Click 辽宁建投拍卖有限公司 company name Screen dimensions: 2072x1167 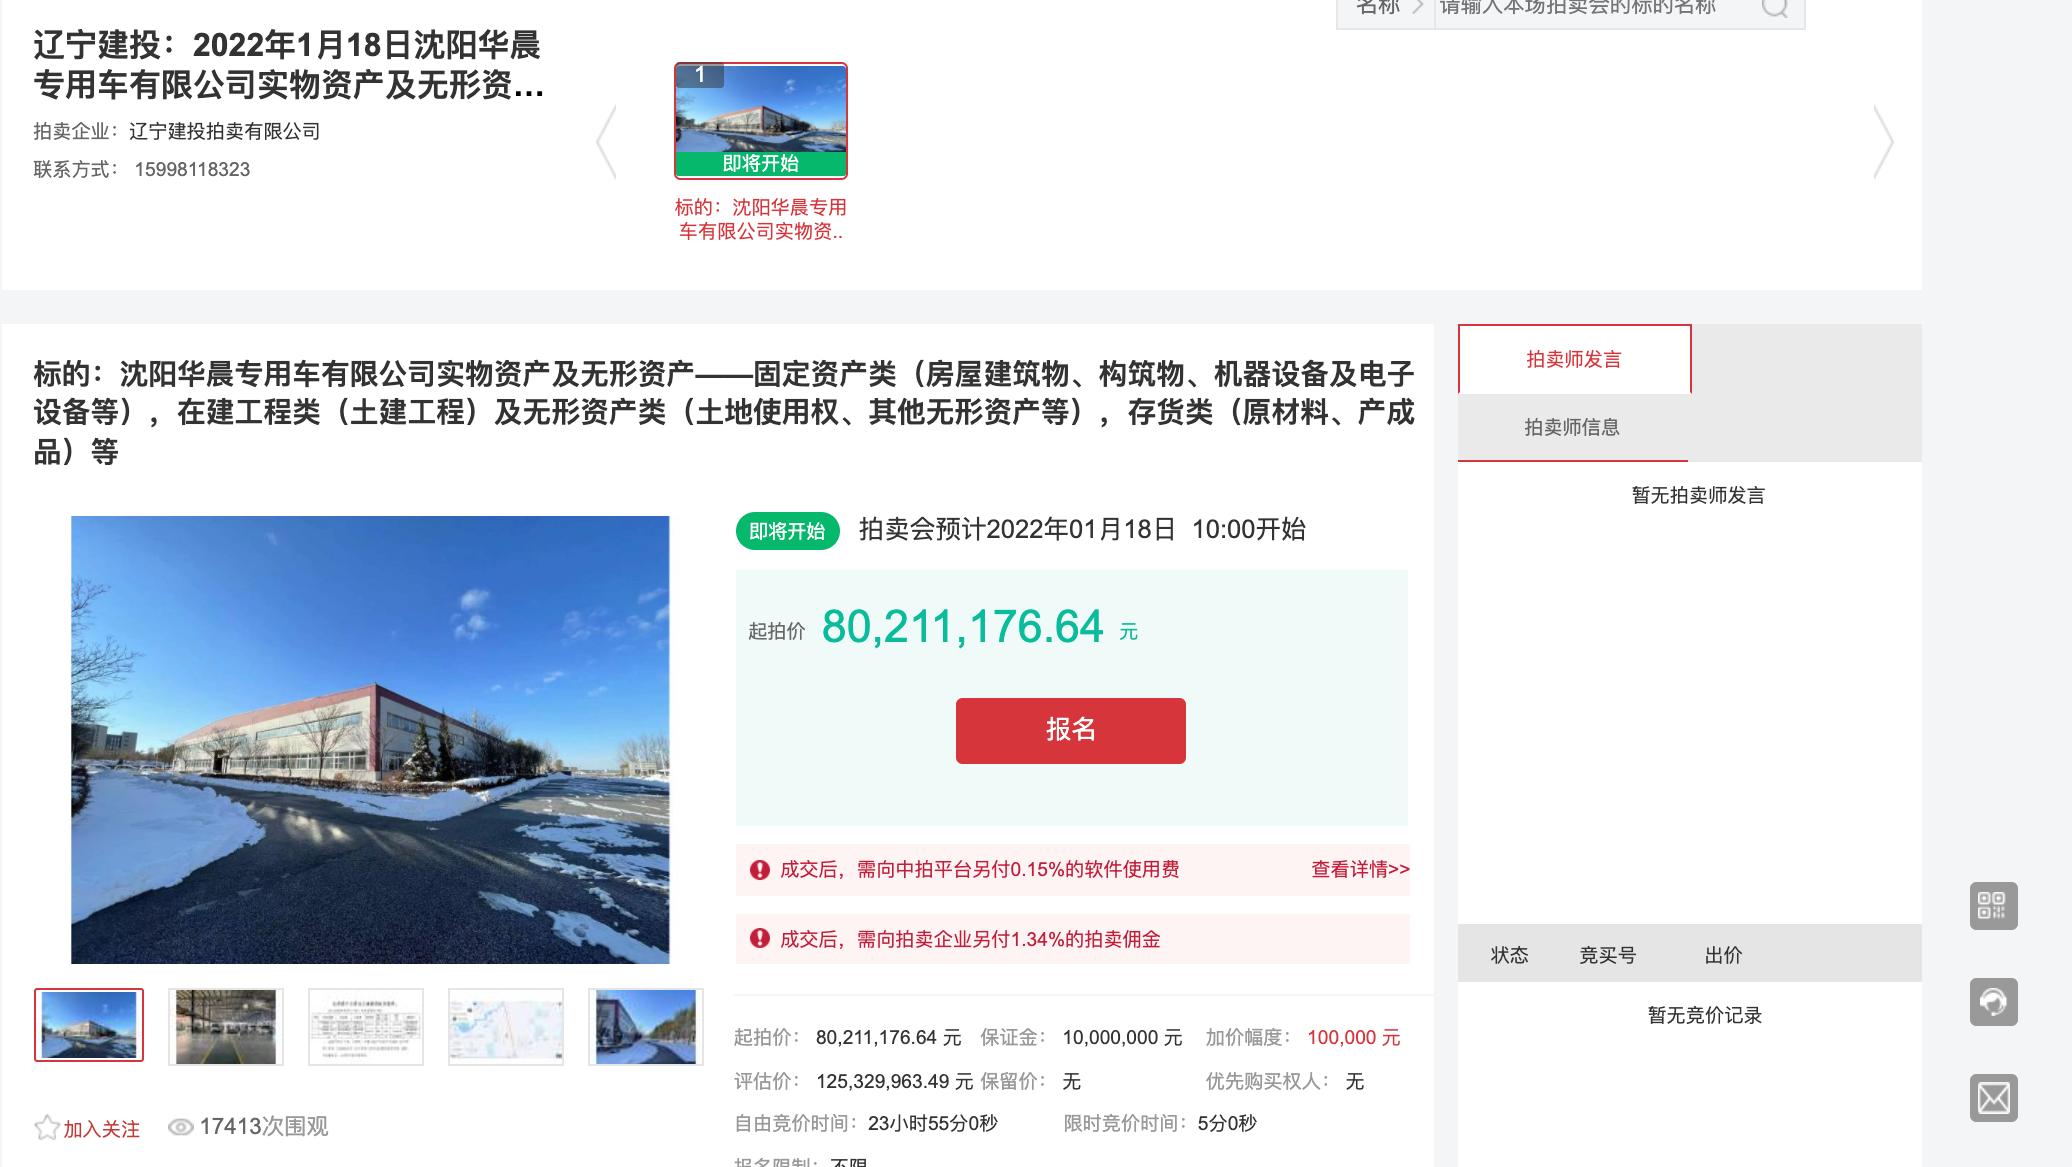[x=225, y=131]
